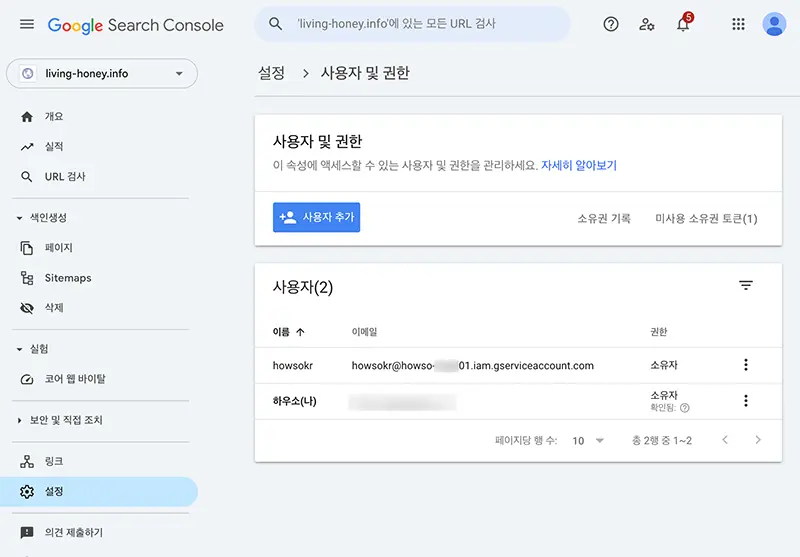Open the user settings gear icon
This screenshot has width=800, height=557.
[x=647, y=24]
